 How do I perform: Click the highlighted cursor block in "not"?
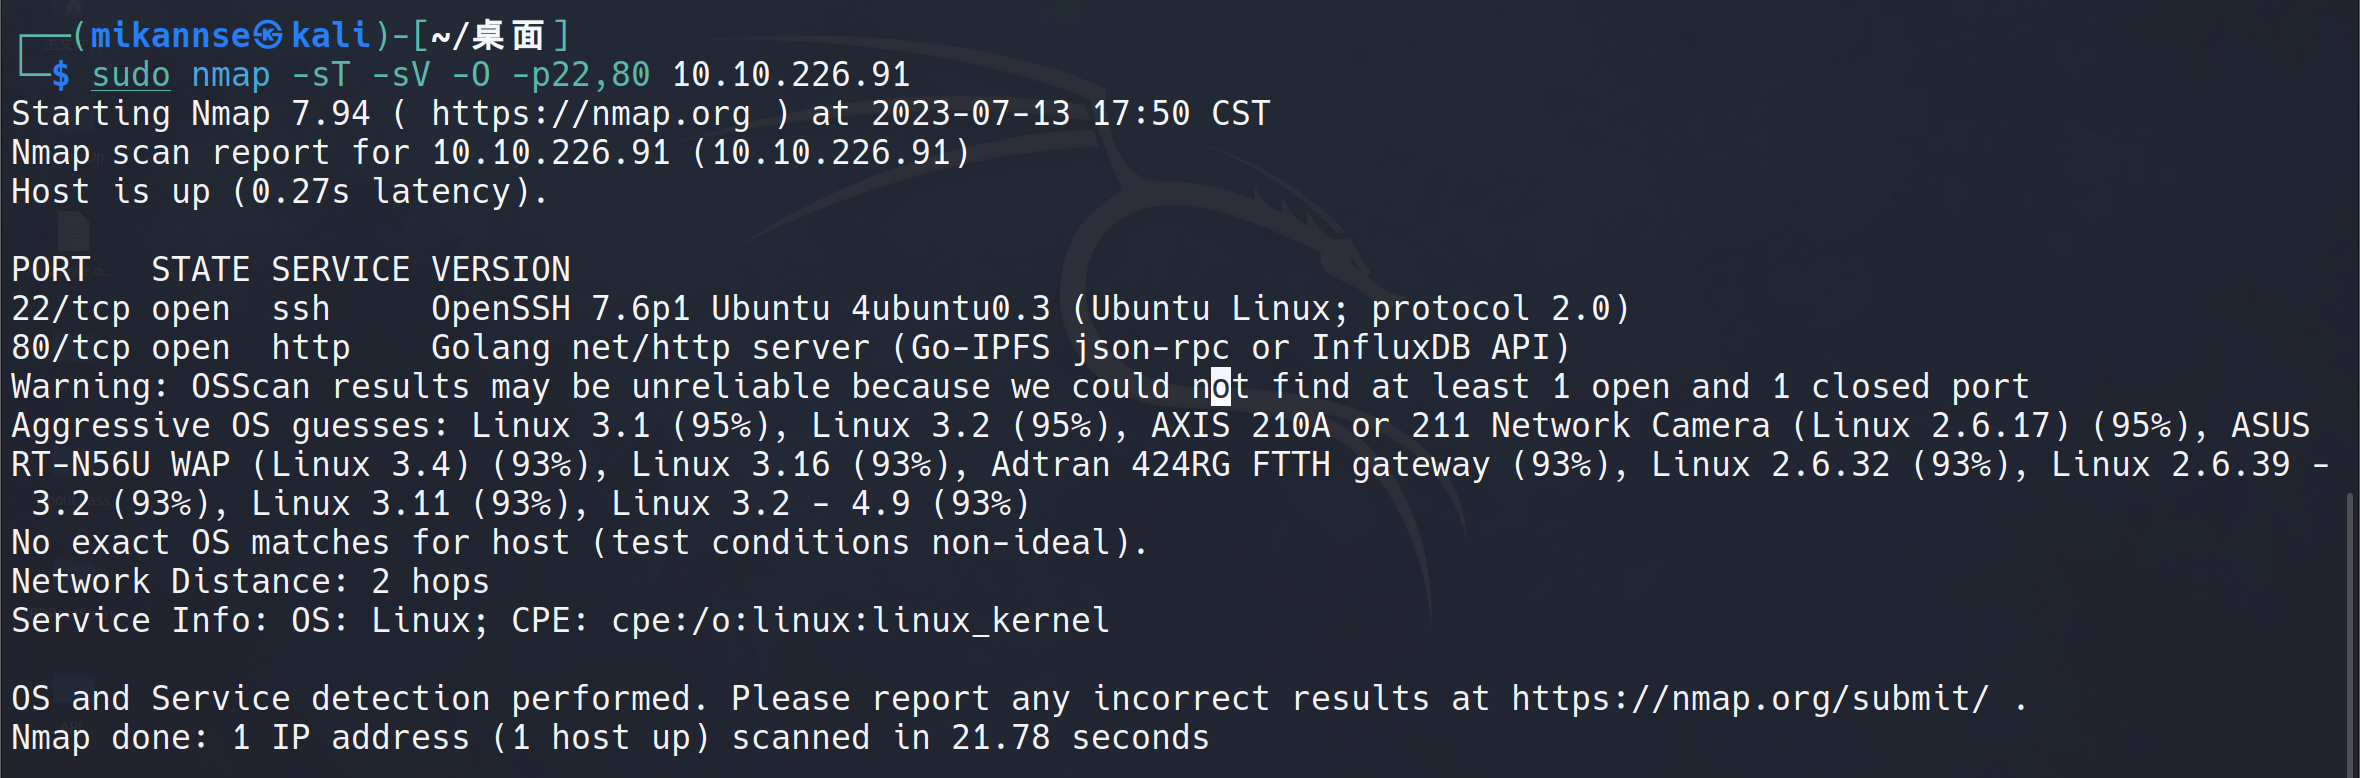click(1220, 387)
